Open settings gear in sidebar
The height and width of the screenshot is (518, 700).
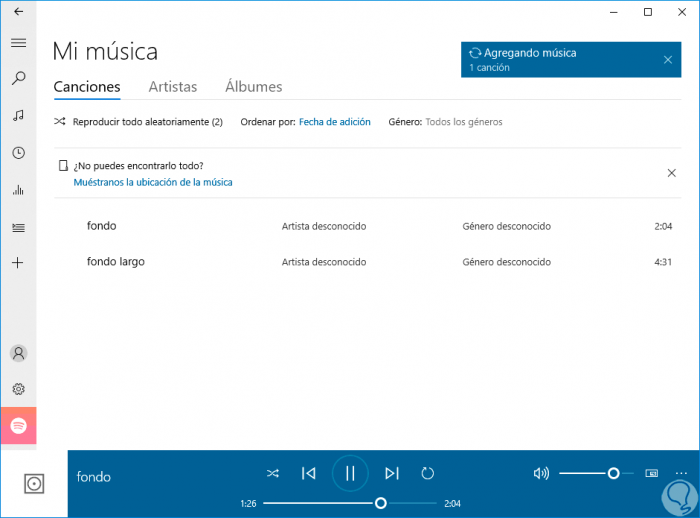[18, 389]
